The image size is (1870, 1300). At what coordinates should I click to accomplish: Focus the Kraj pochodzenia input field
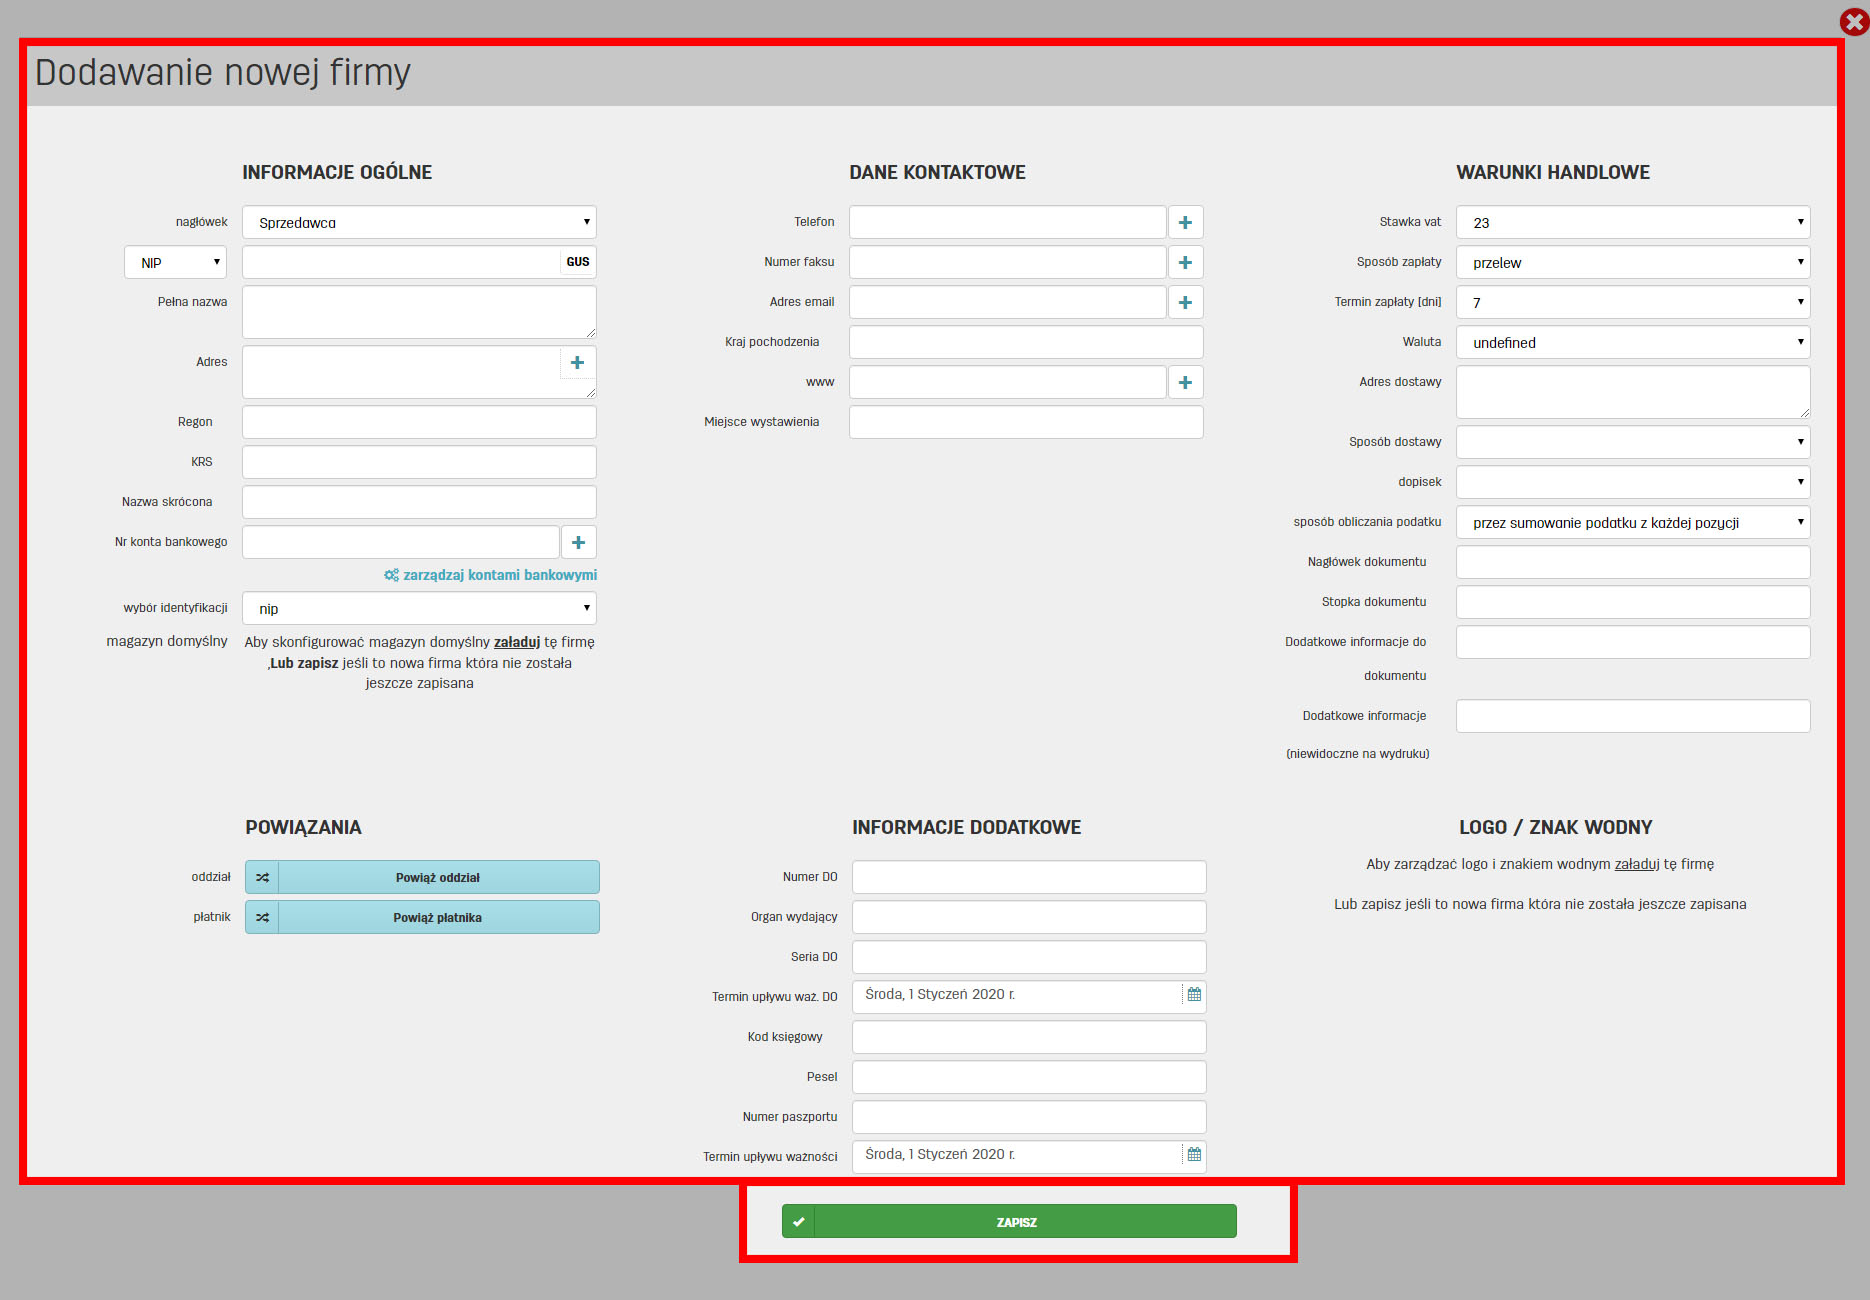(x=1025, y=342)
